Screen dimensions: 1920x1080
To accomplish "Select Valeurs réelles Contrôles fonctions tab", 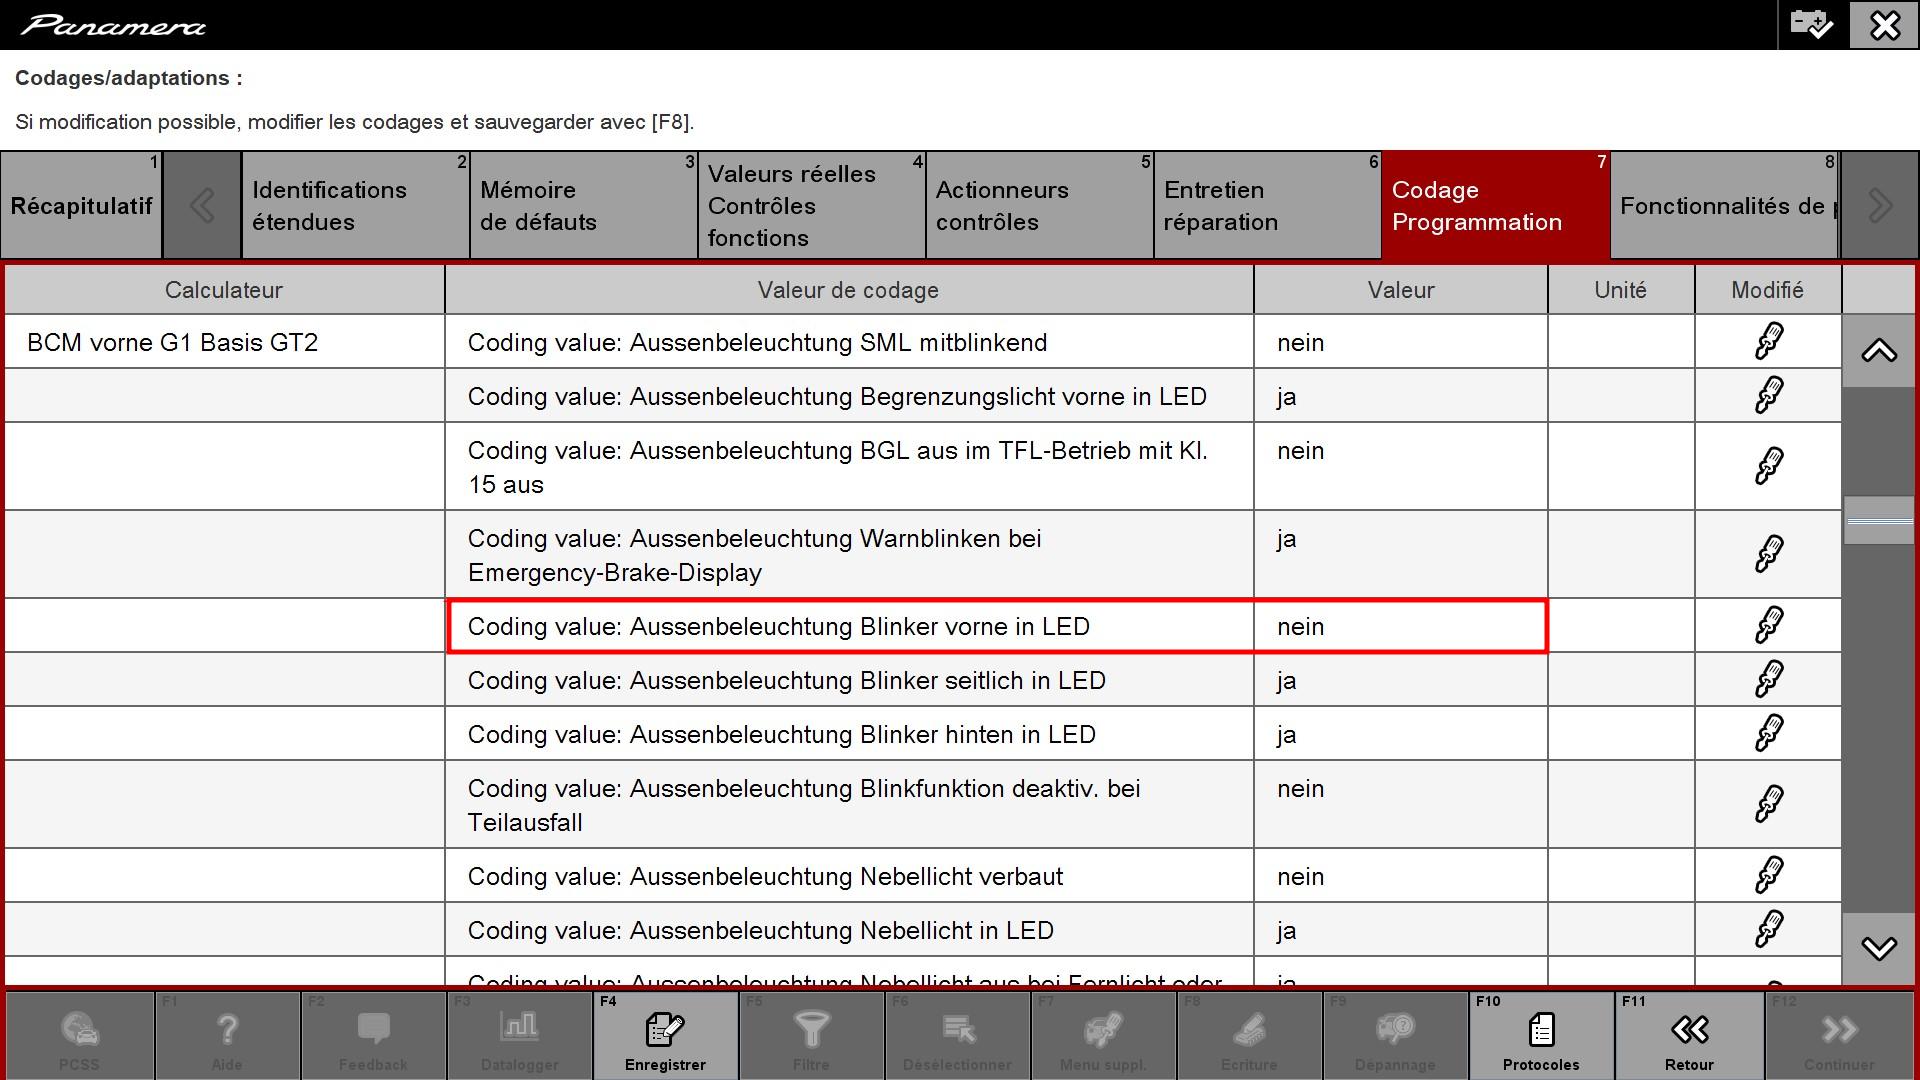I will [x=811, y=206].
